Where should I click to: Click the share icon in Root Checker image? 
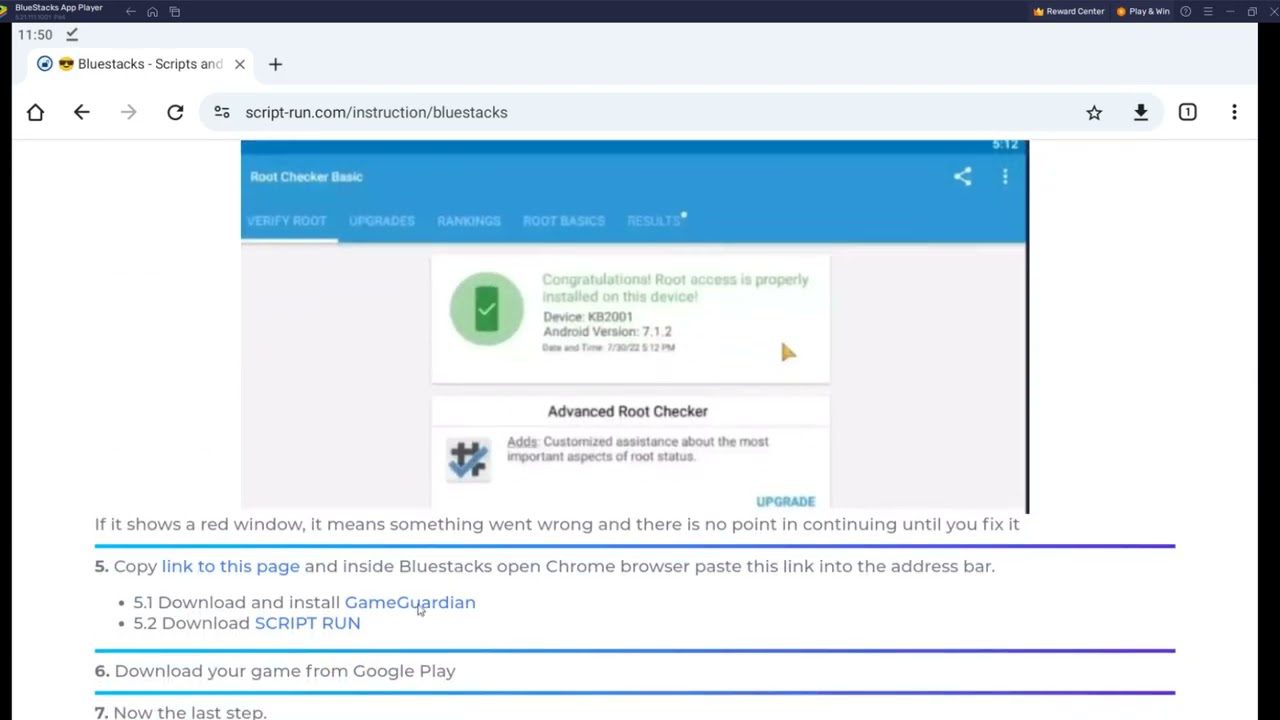point(962,177)
